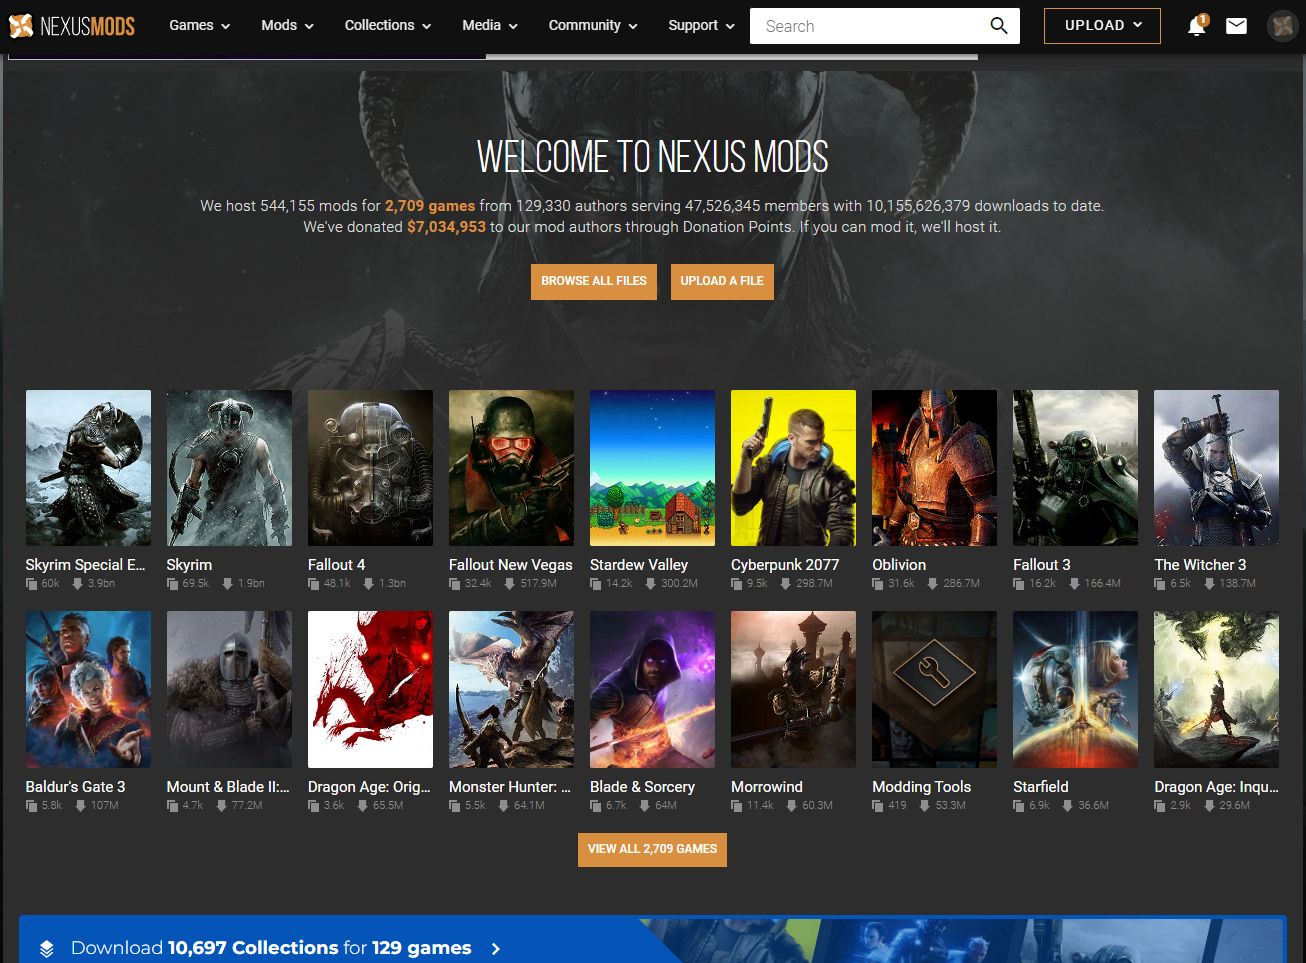Click the mods count icon under Cyberpunk 2077
The width and height of the screenshot is (1306, 963).
(x=737, y=584)
